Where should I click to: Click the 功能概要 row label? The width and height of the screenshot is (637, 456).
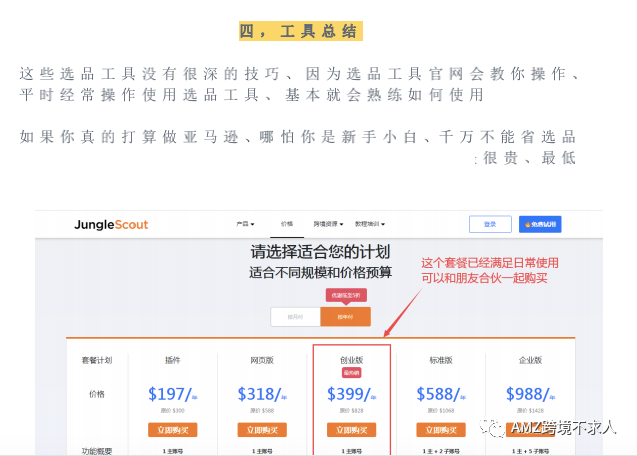[x=97, y=451]
